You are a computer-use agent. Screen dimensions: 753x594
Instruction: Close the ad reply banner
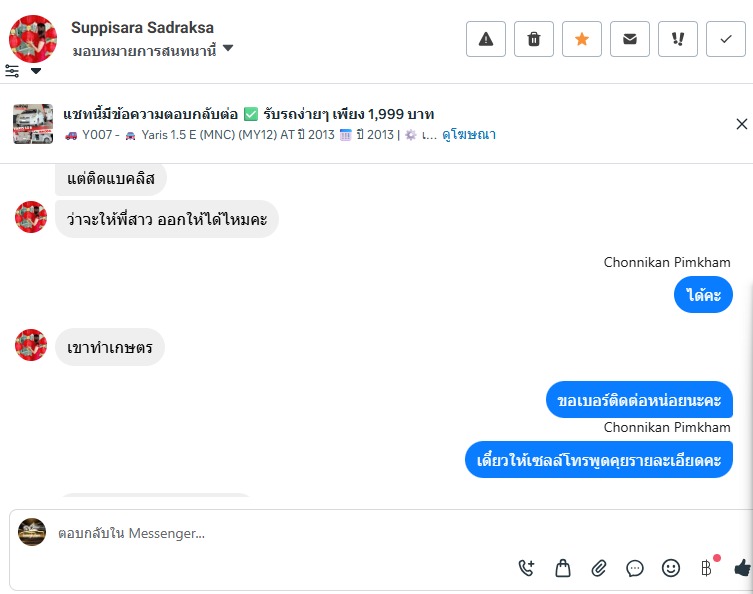[x=741, y=124]
